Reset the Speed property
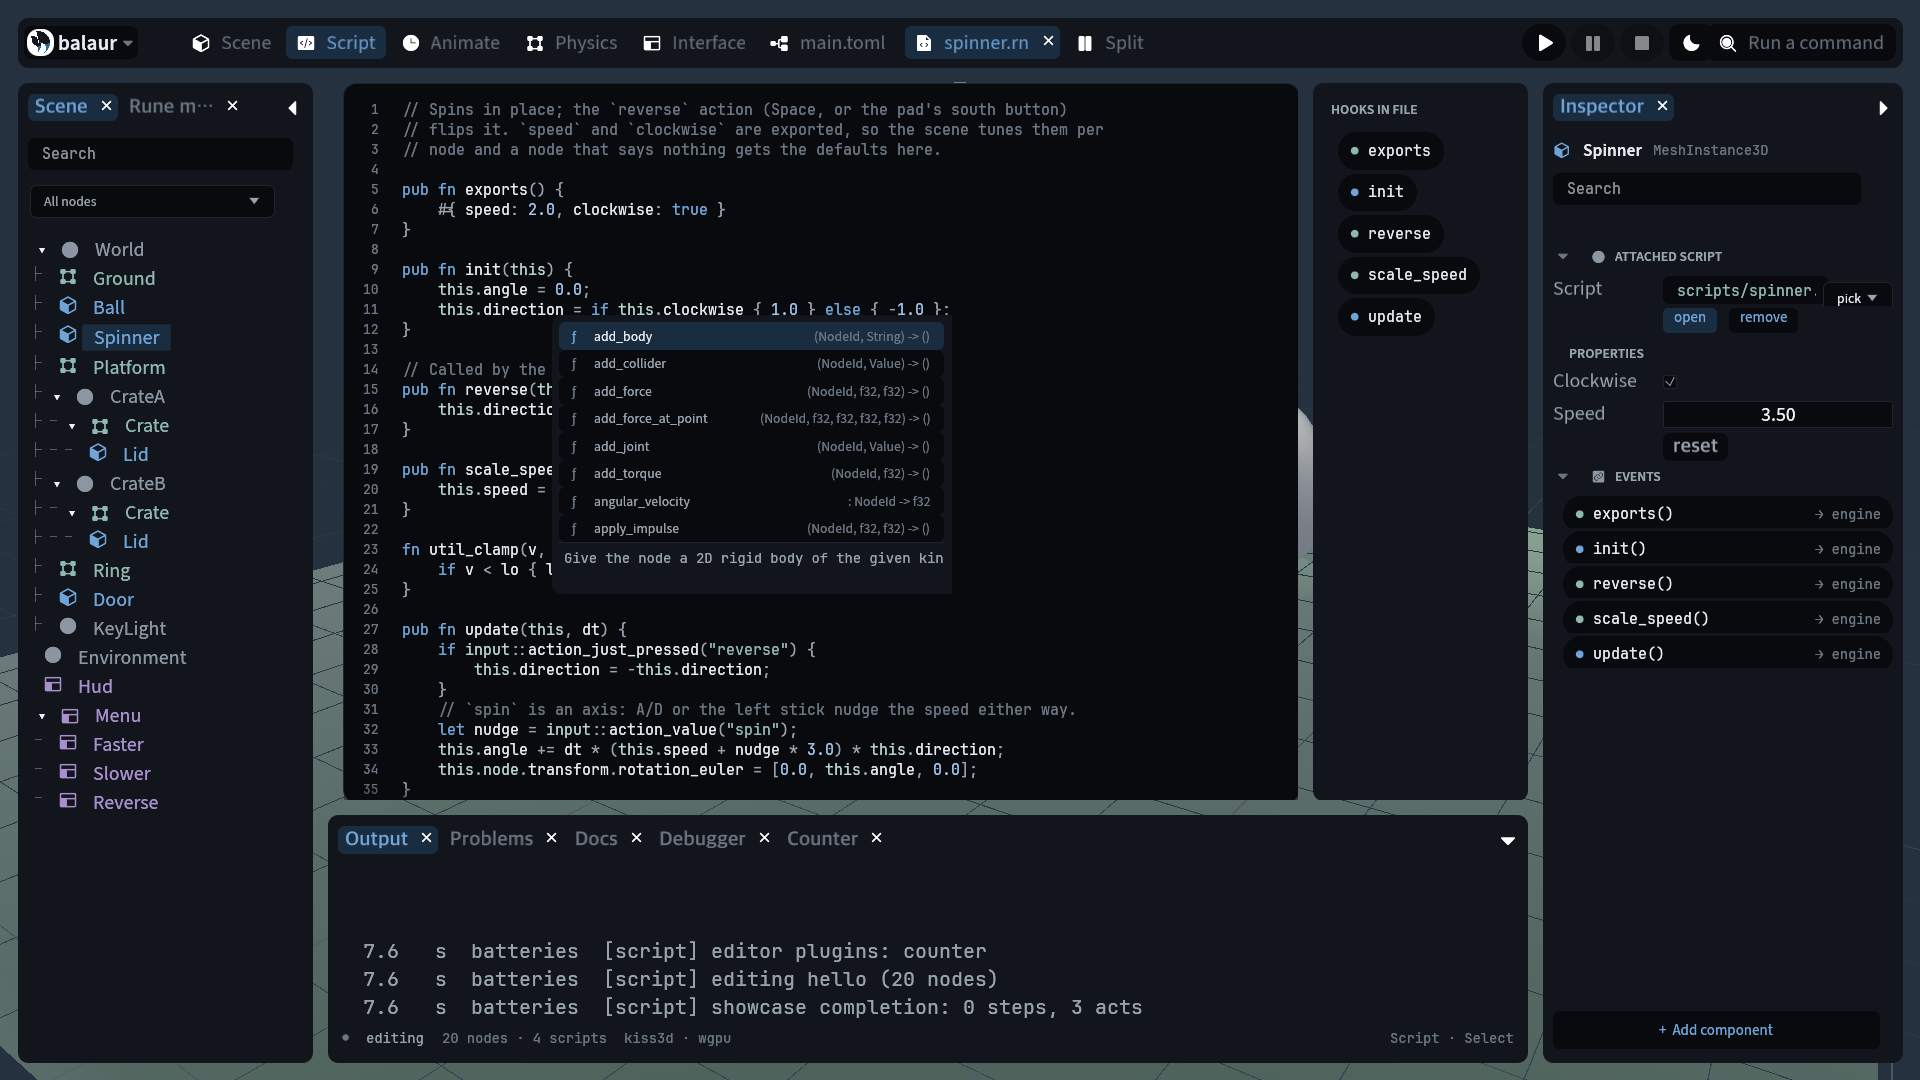Screen dimensions: 1920x1080 pyautogui.click(x=1695, y=446)
